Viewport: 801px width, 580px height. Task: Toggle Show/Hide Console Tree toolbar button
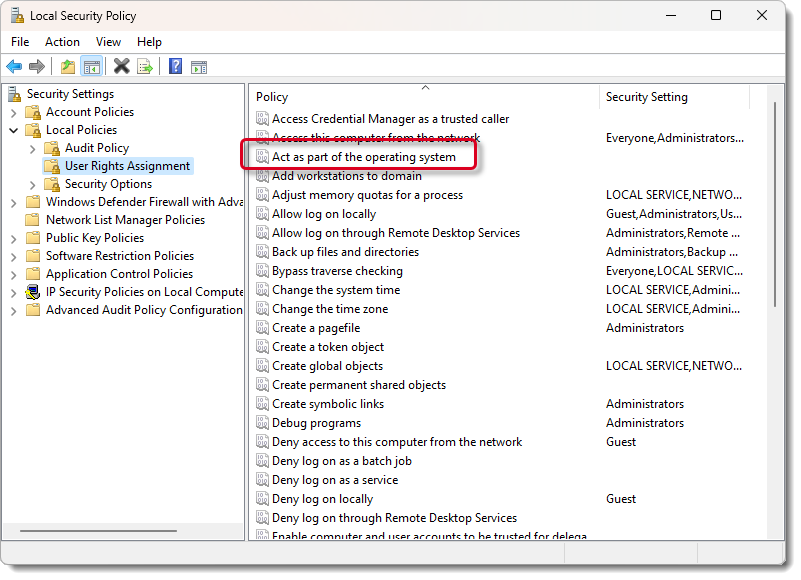[x=91, y=67]
